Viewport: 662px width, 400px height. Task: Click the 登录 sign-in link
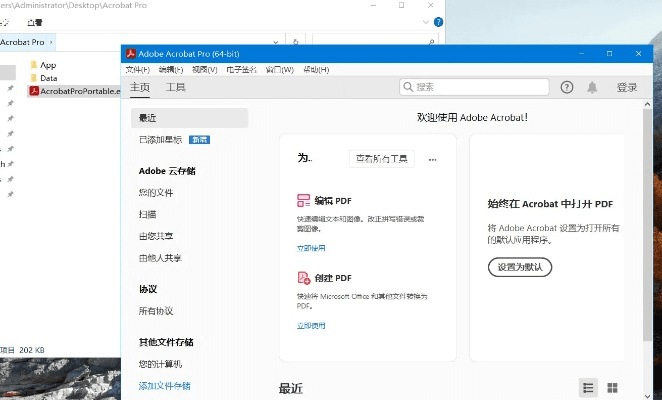[x=627, y=88]
